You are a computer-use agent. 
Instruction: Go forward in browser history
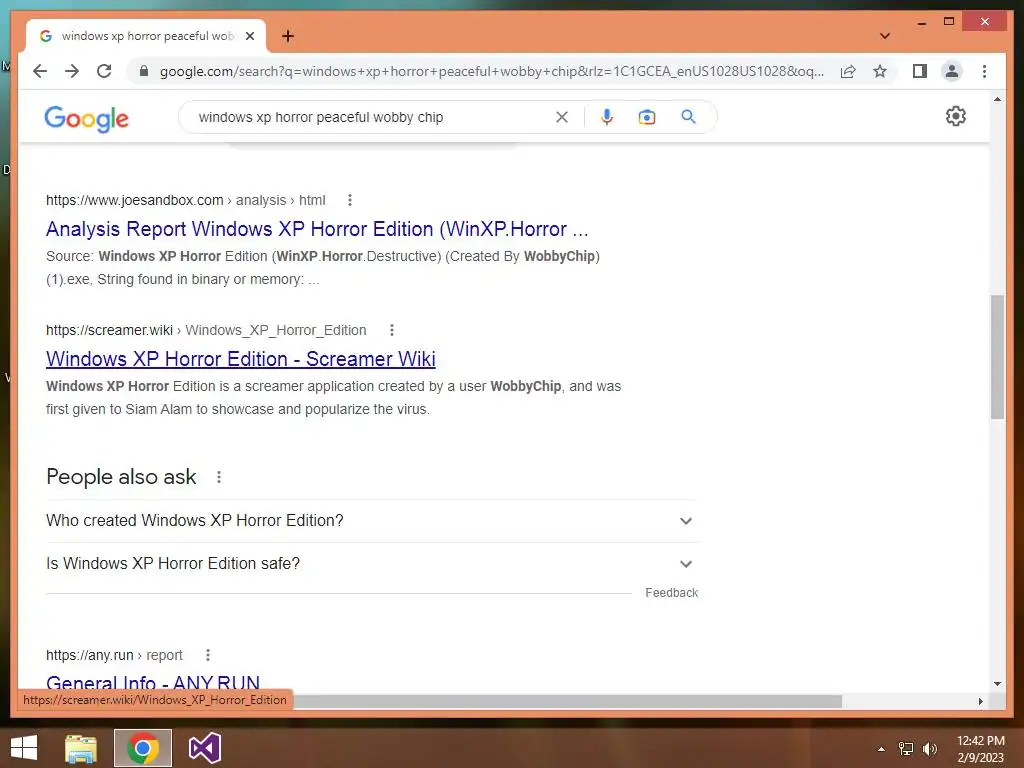(72, 71)
